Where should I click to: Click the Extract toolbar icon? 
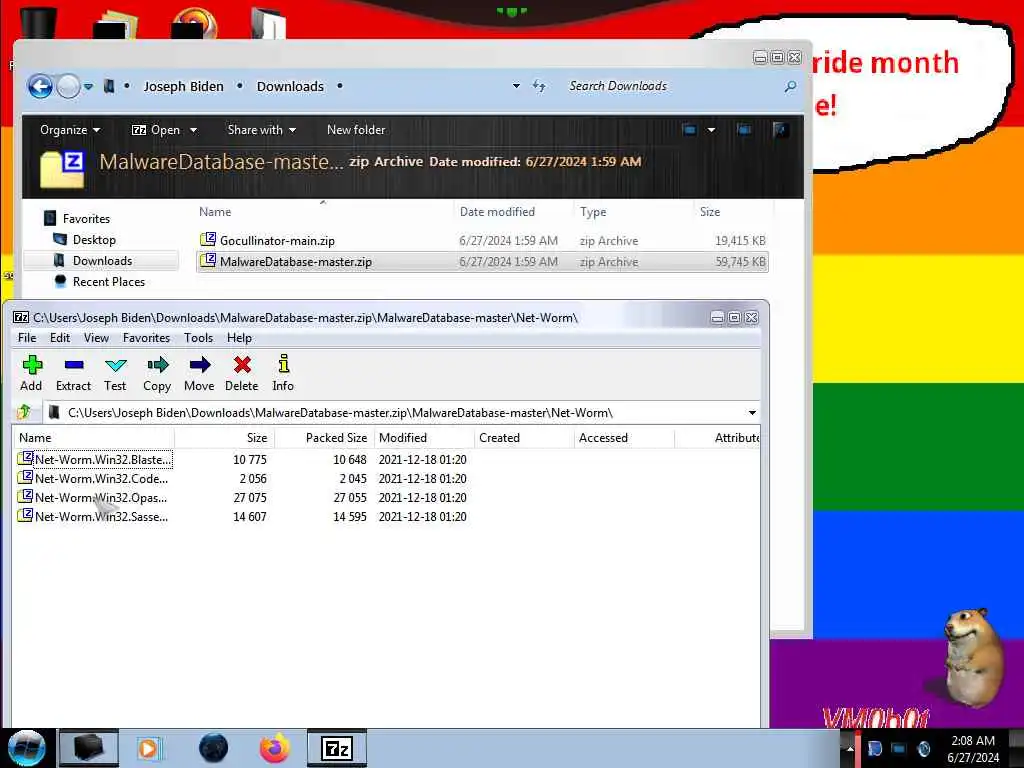pyautogui.click(x=73, y=373)
